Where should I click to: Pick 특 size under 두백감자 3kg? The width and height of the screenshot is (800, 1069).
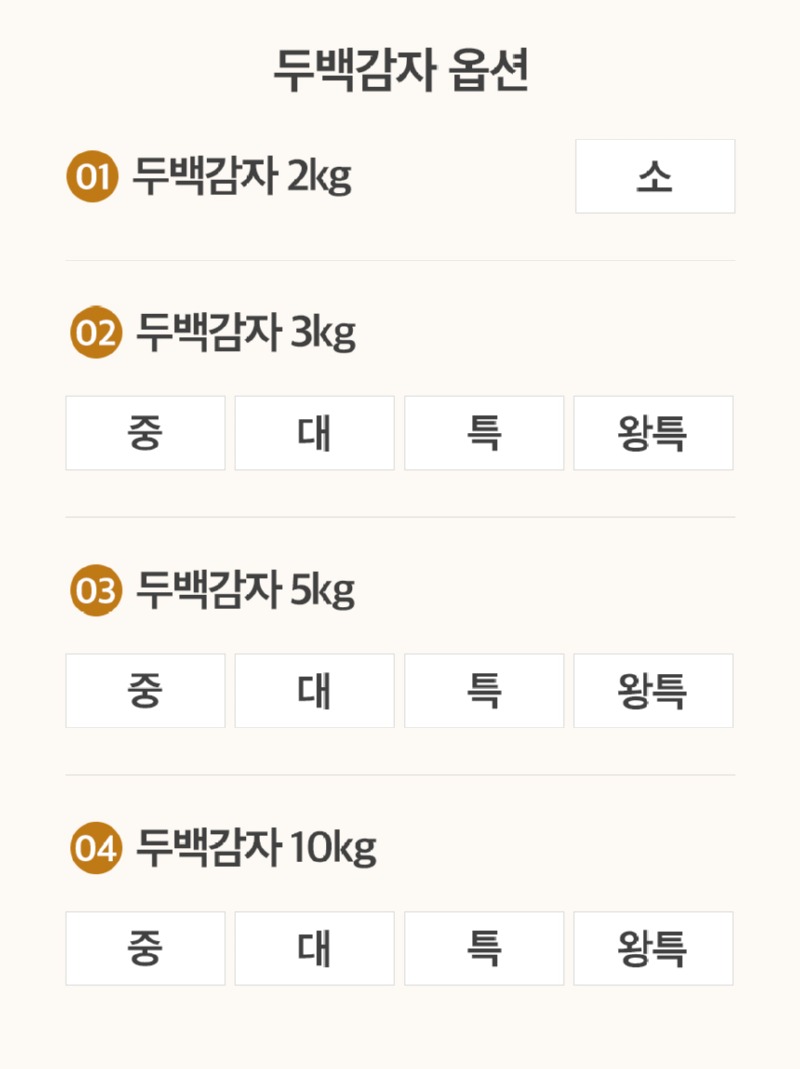pyautogui.click(x=484, y=433)
